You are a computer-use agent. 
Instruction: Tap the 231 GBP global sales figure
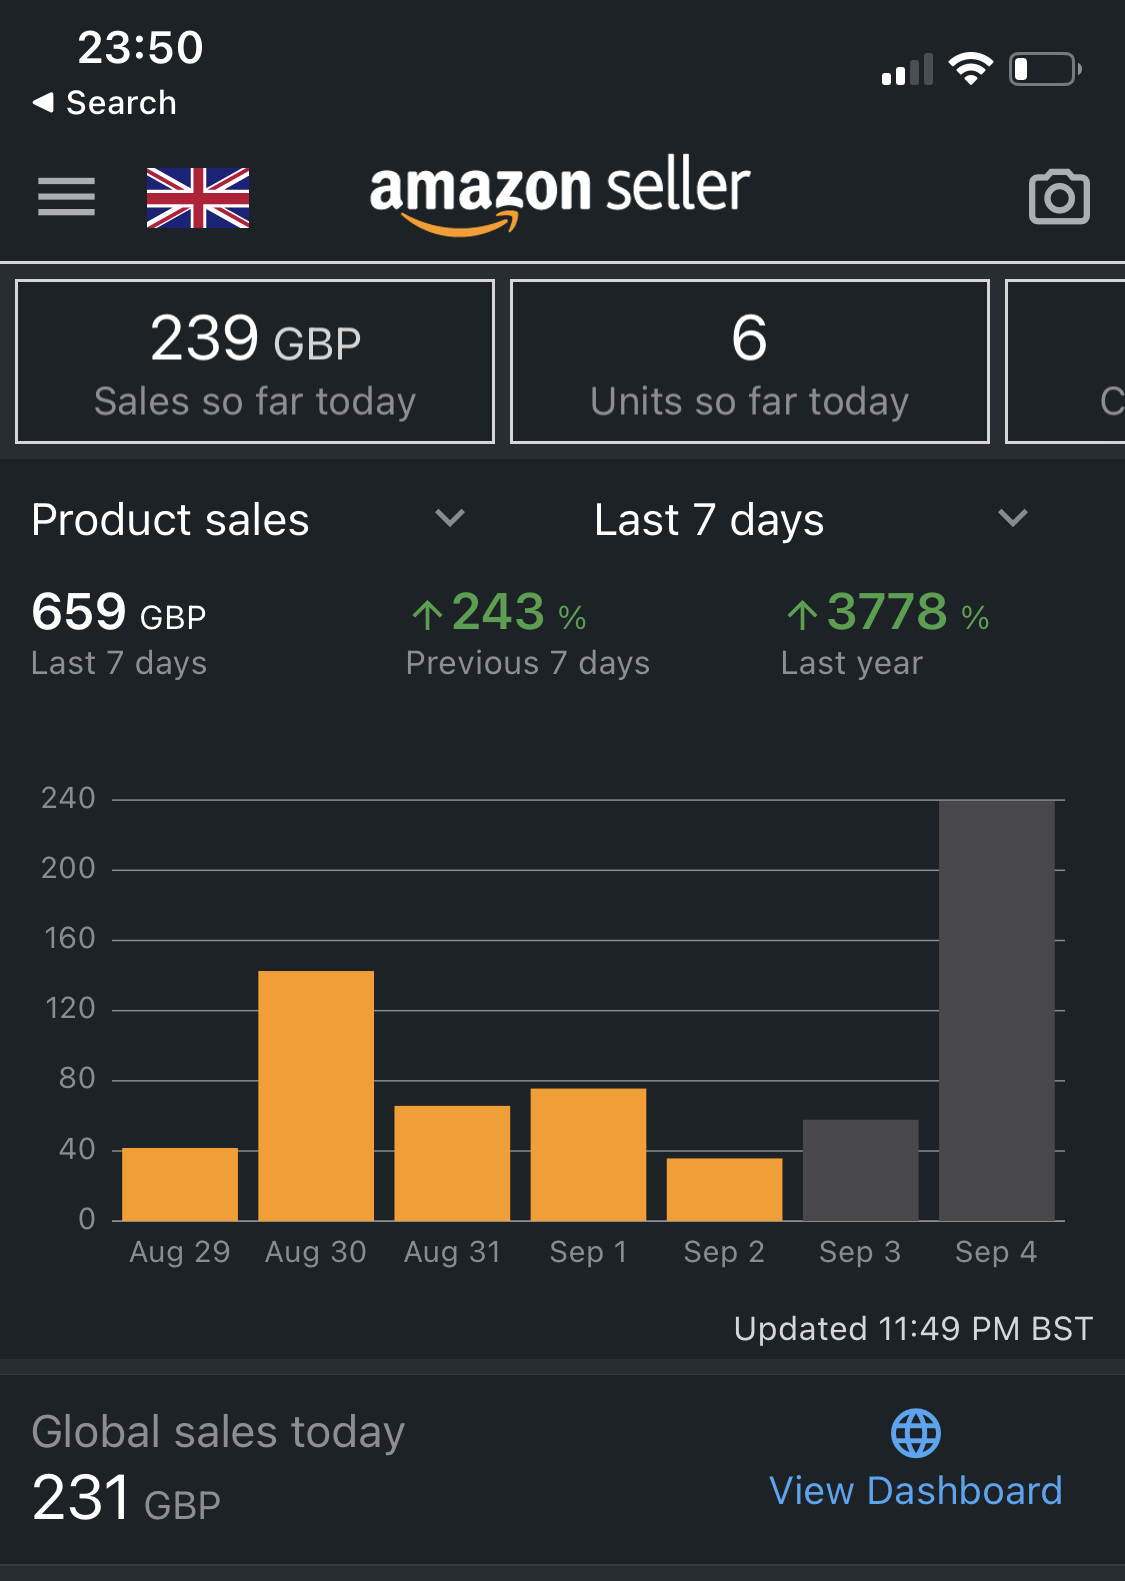point(126,1498)
